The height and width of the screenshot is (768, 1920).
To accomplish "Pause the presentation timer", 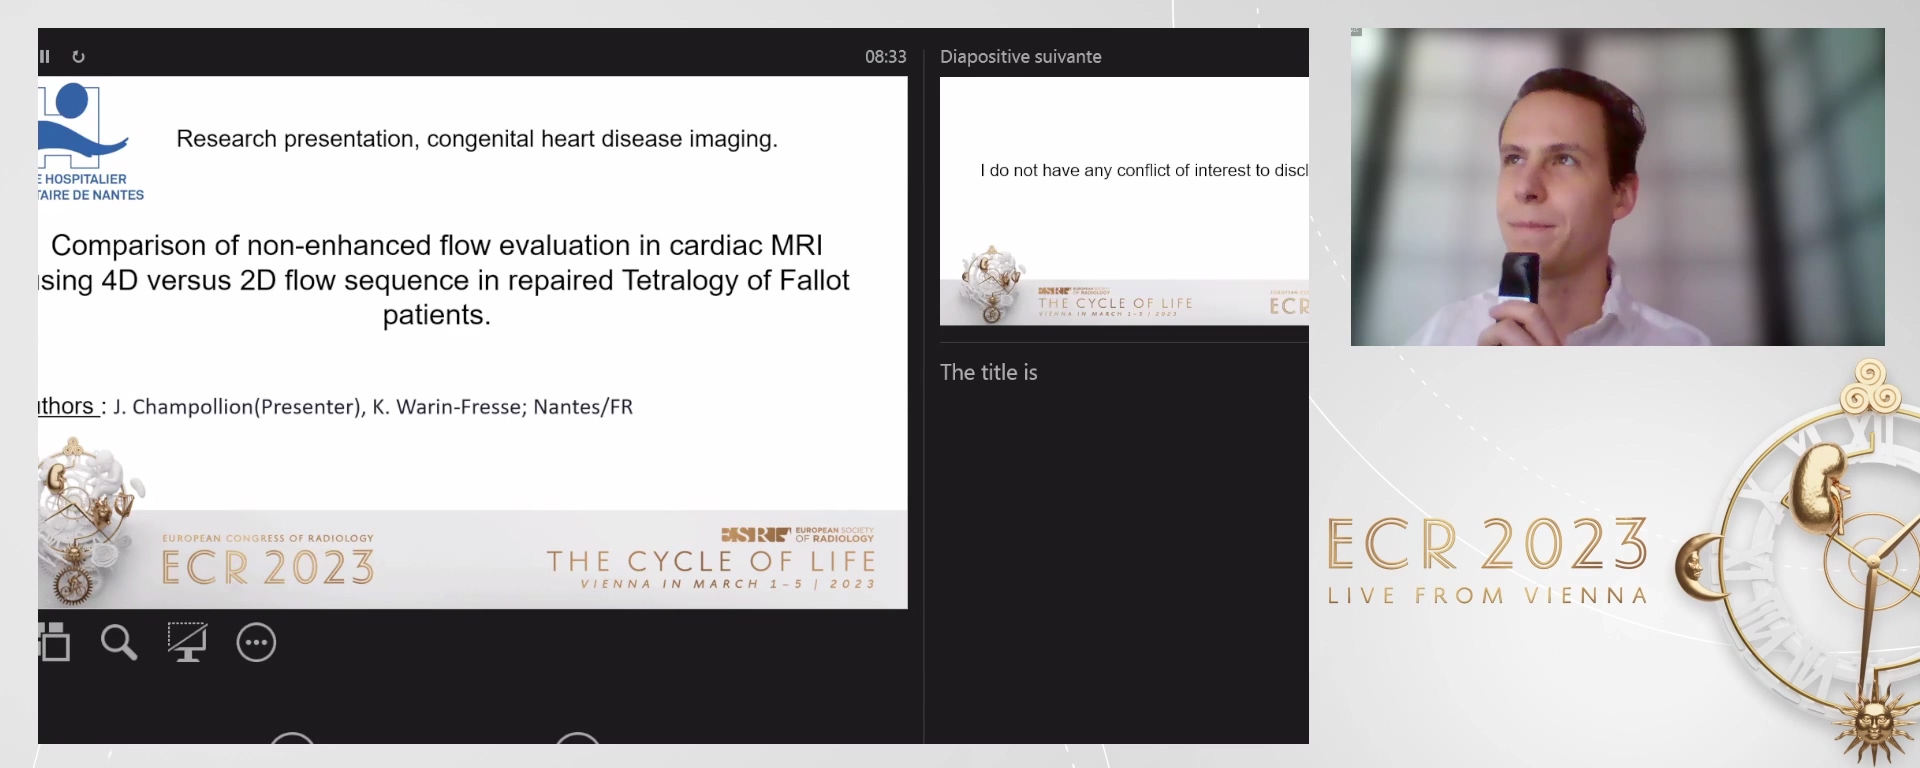I will [45, 57].
